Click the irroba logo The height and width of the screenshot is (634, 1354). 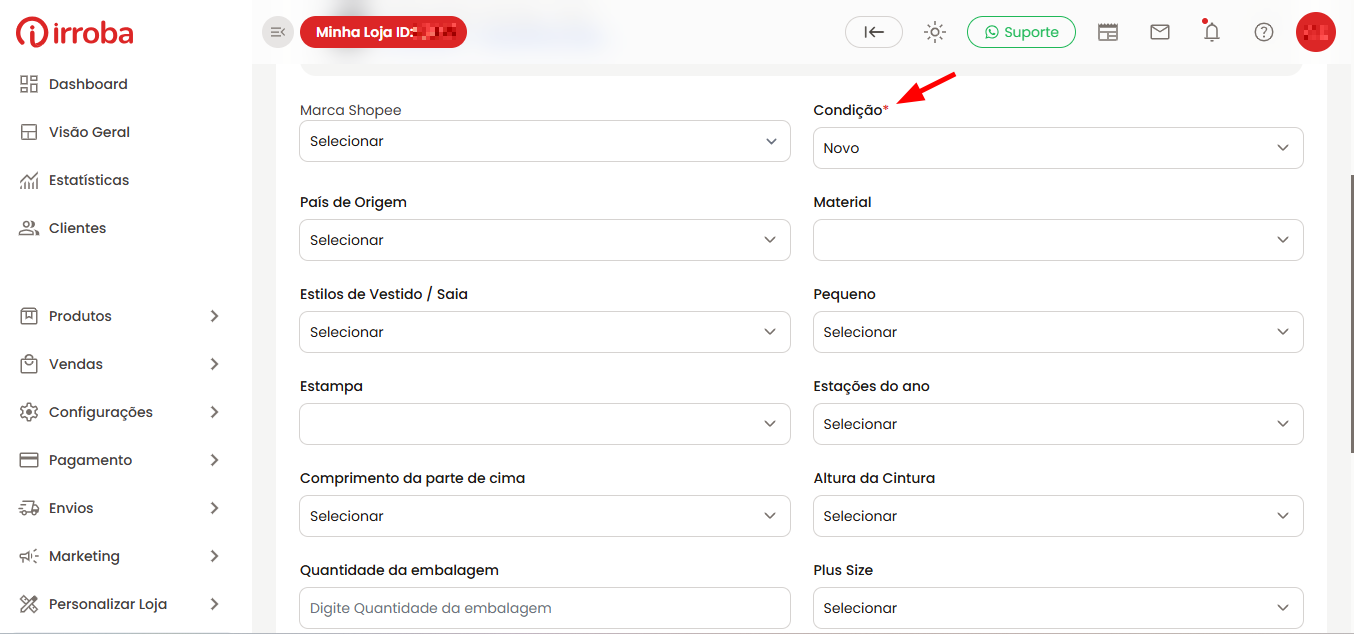pyautogui.click(x=75, y=32)
